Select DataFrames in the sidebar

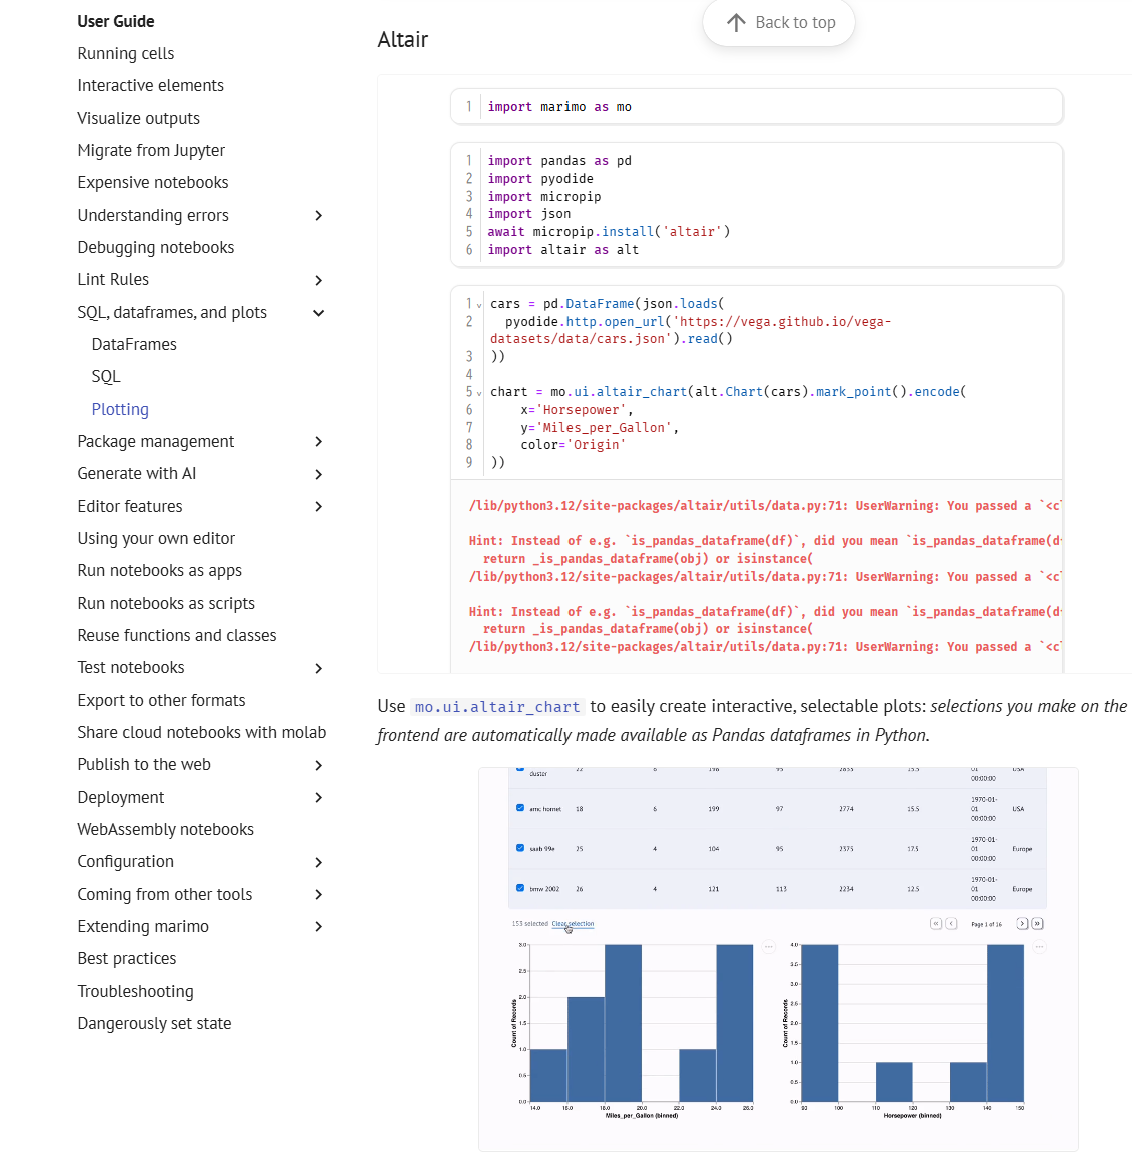pos(134,344)
